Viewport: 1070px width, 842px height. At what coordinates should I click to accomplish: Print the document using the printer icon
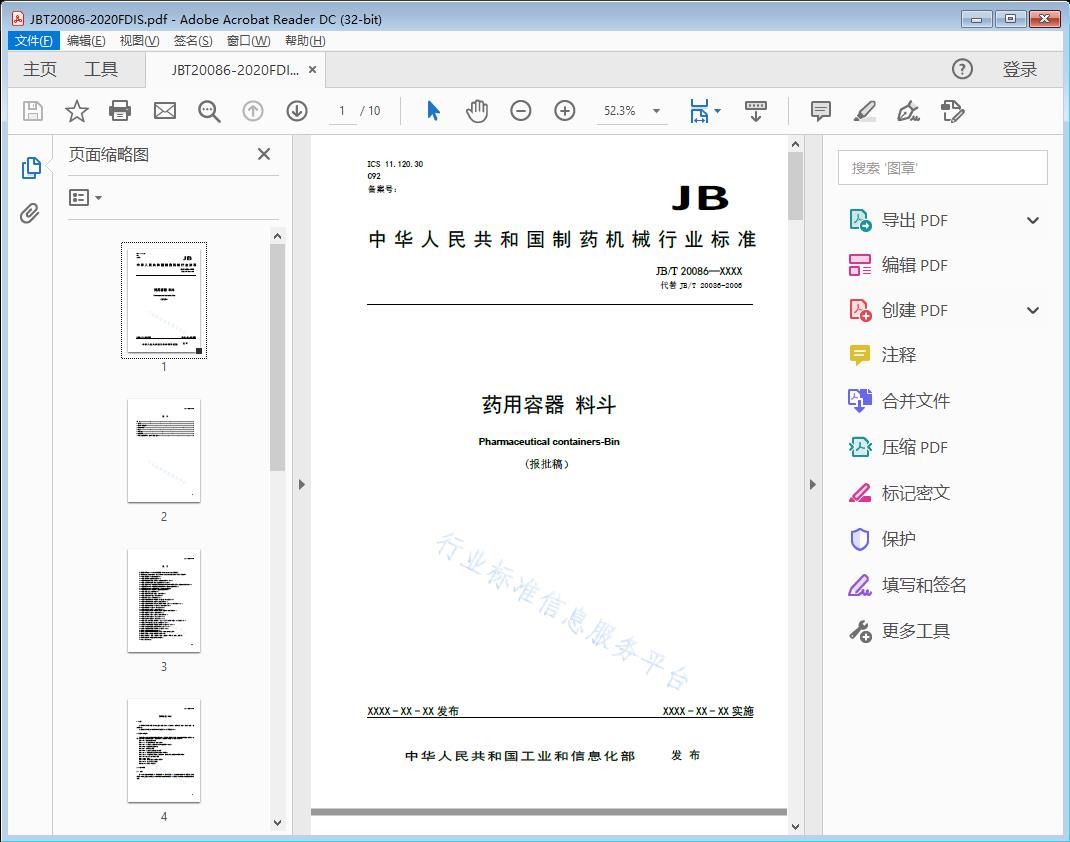[120, 111]
